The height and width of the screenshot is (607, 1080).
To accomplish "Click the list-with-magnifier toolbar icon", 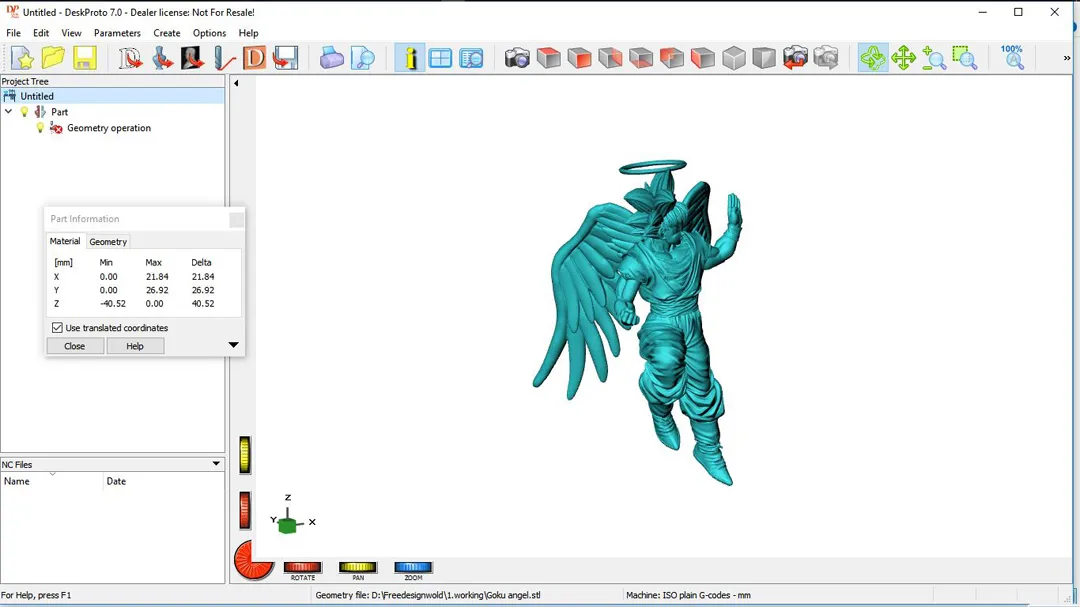I will (x=472, y=58).
